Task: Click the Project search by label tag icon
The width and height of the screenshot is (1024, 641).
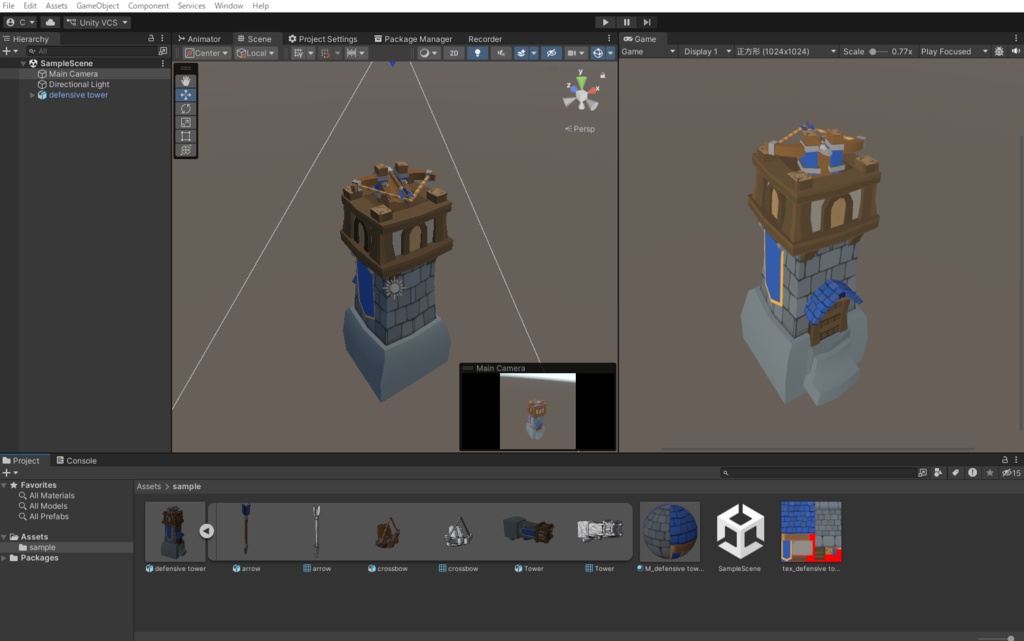Action: pos(955,473)
